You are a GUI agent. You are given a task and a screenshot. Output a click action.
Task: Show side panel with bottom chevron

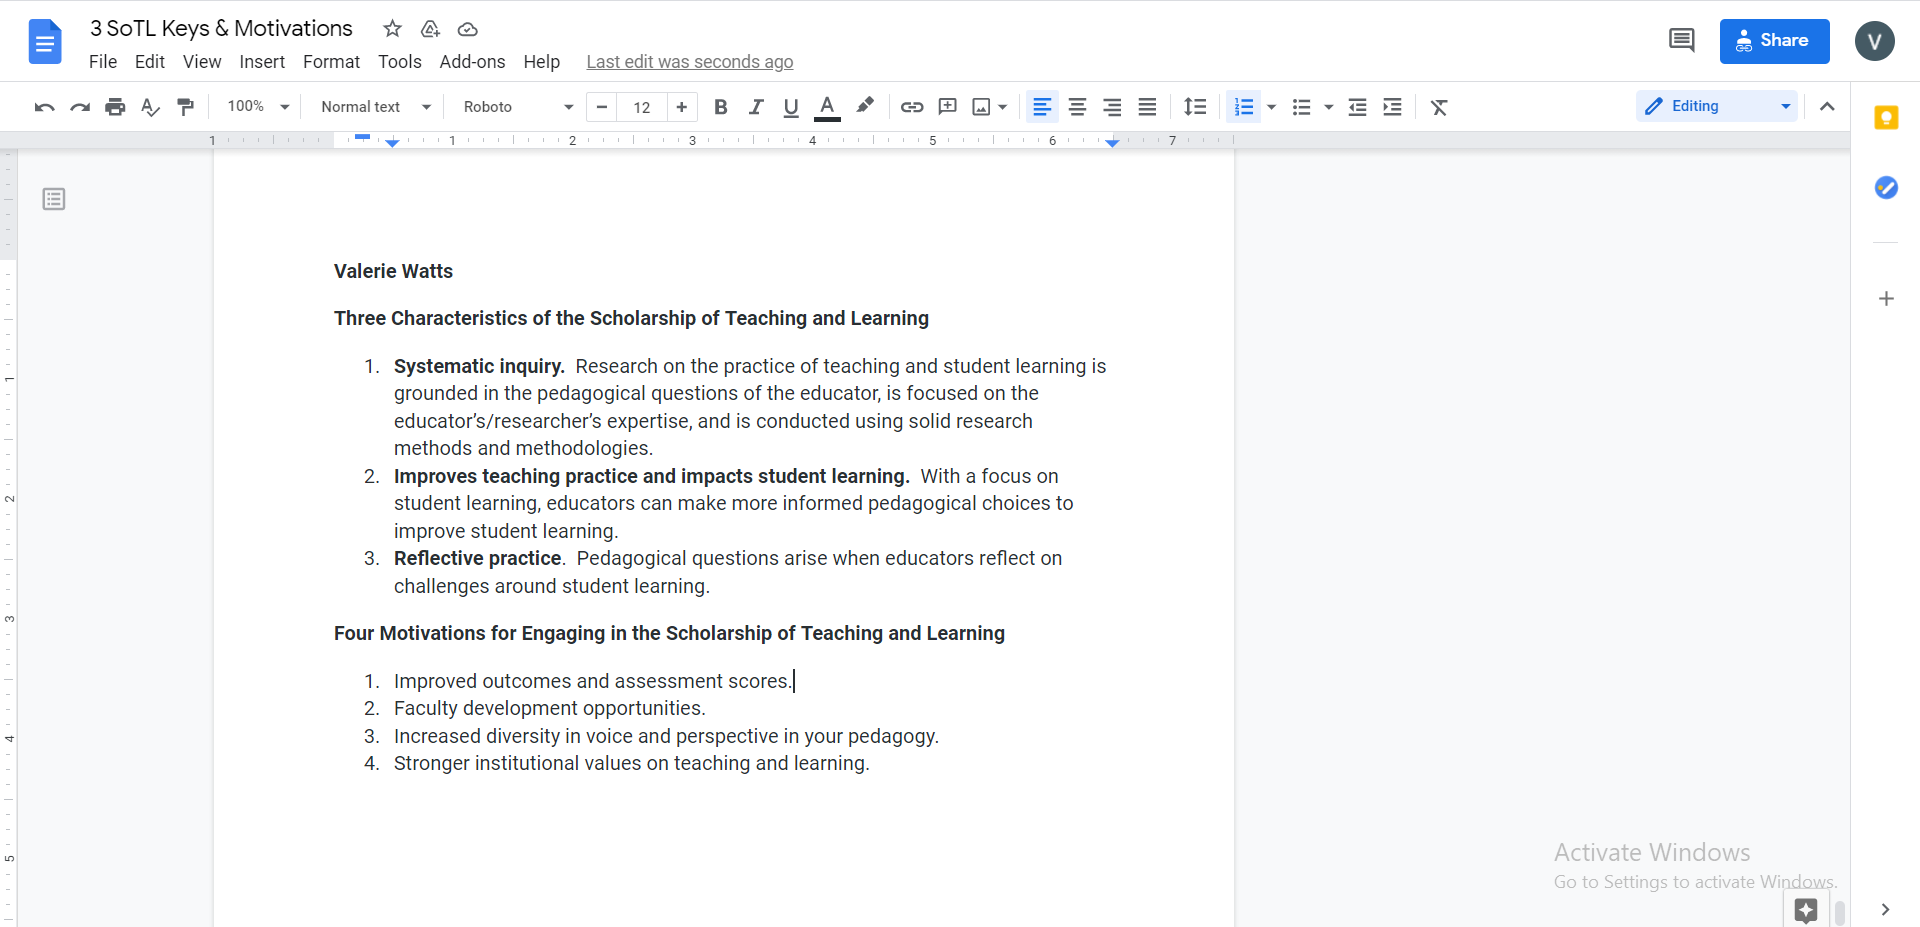tap(1885, 909)
